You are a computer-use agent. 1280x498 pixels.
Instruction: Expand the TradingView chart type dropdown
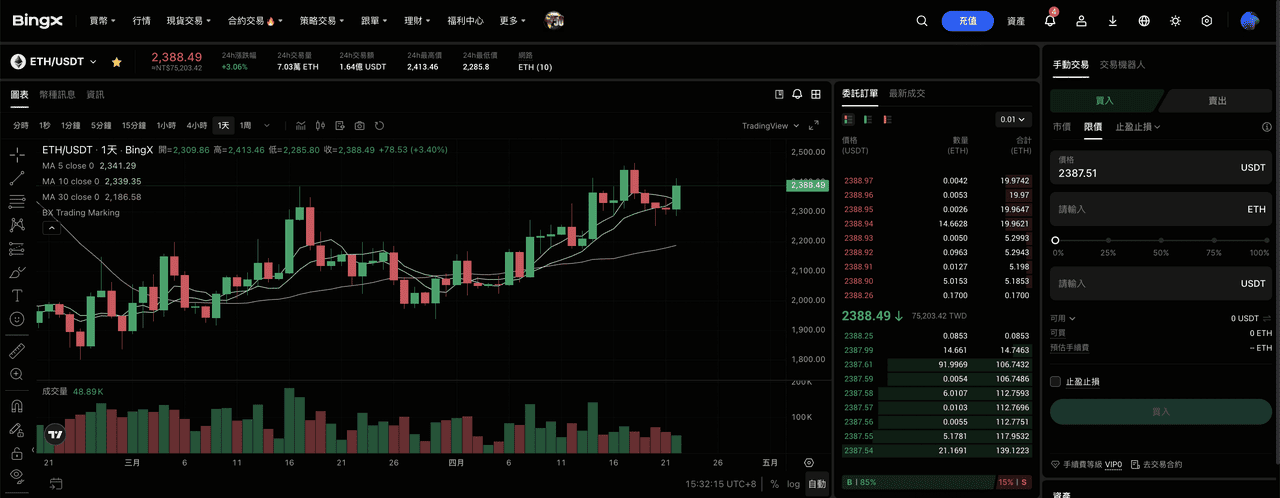point(770,126)
